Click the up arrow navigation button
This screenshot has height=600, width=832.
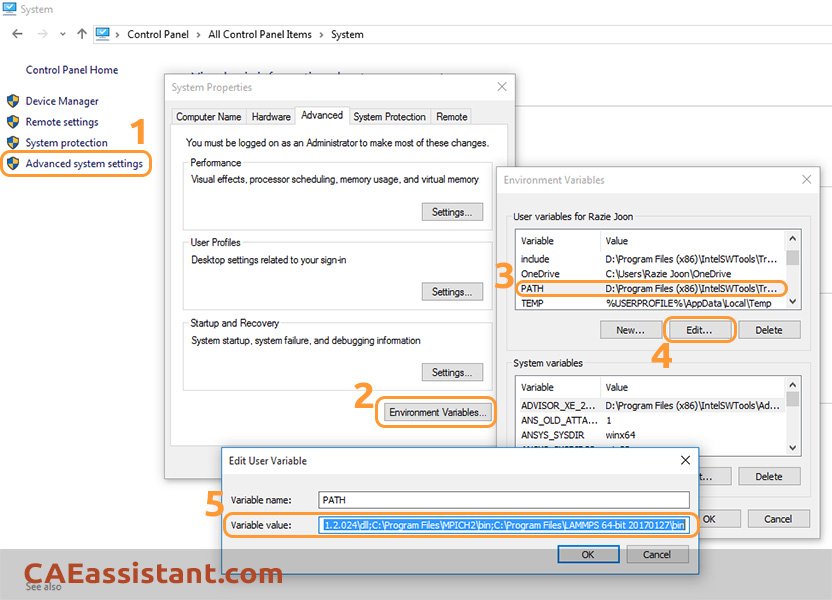(82, 34)
